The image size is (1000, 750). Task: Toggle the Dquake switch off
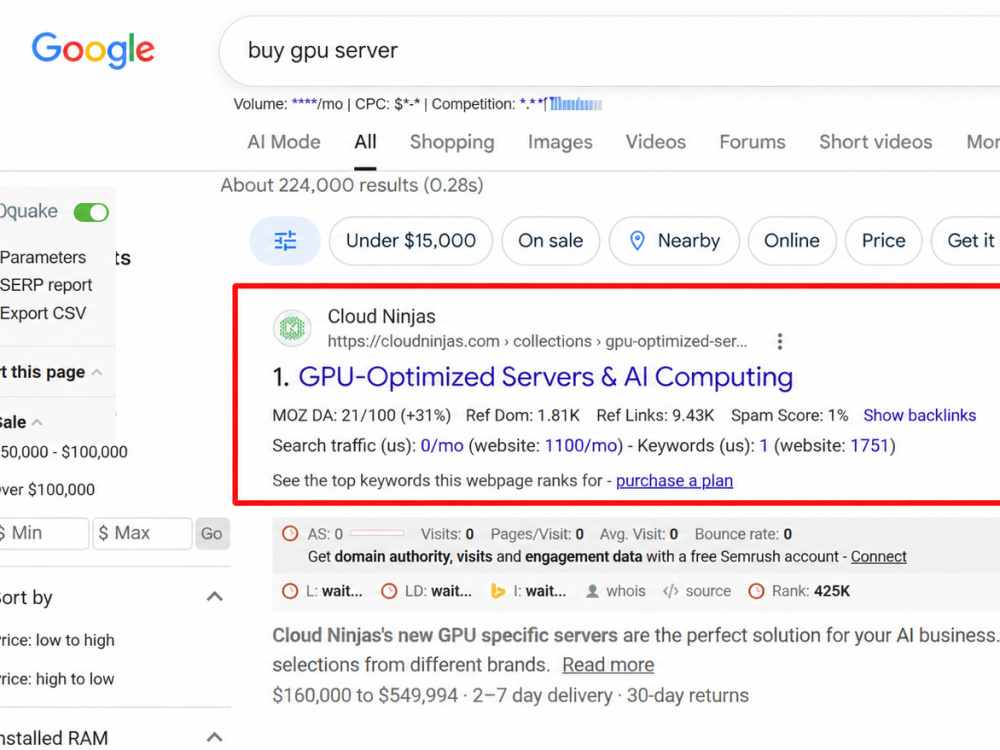pyautogui.click(x=91, y=212)
